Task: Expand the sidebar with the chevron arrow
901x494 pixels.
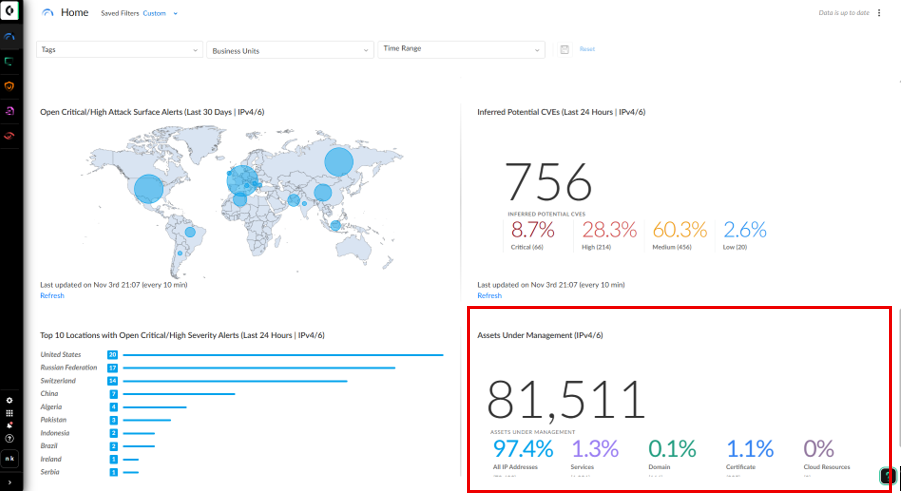Action: tap(9, 483)
